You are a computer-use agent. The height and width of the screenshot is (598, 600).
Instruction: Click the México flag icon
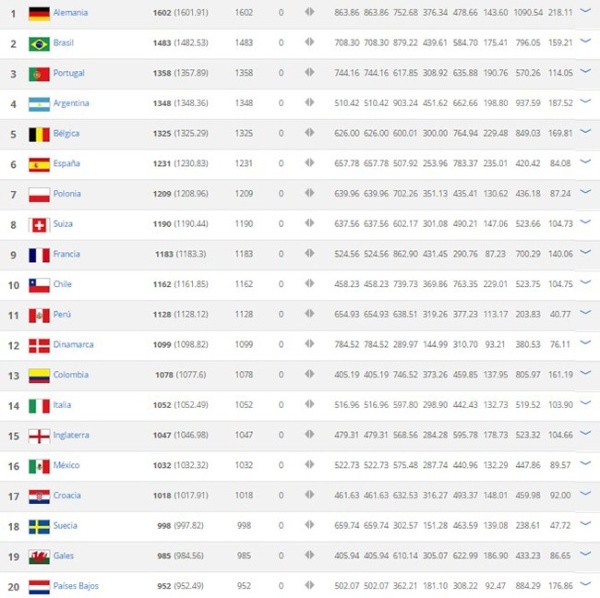tap(39, 465)
